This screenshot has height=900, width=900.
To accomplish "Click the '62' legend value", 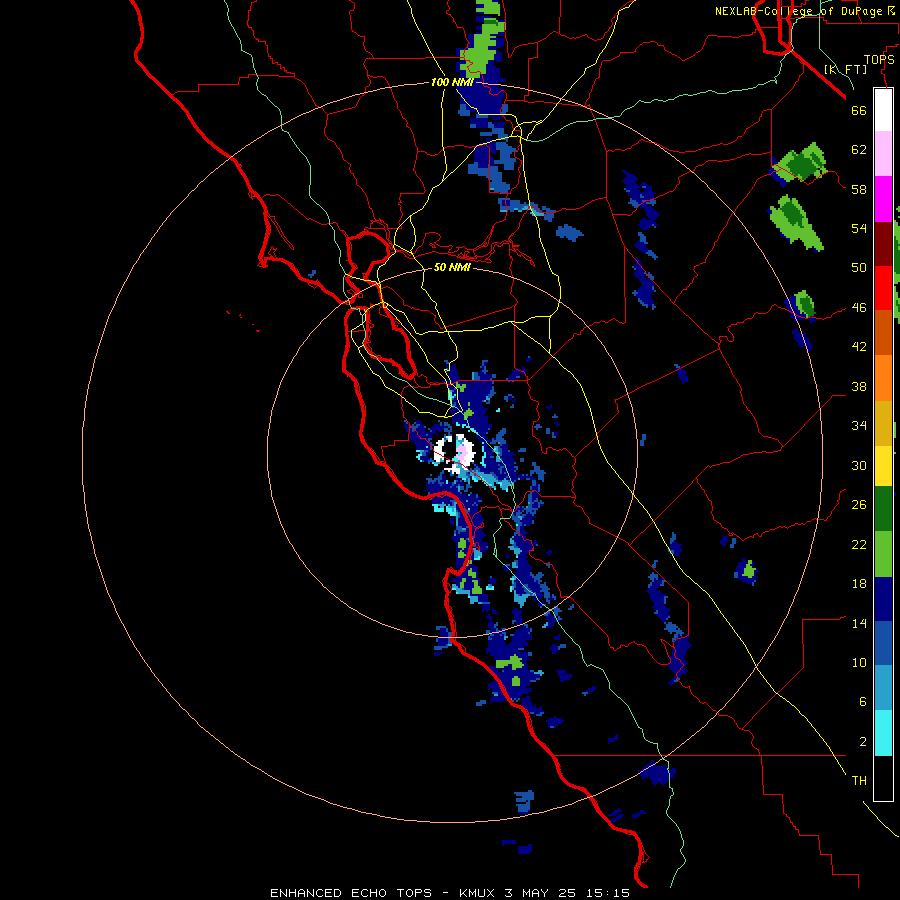I will tap(859, 150).
